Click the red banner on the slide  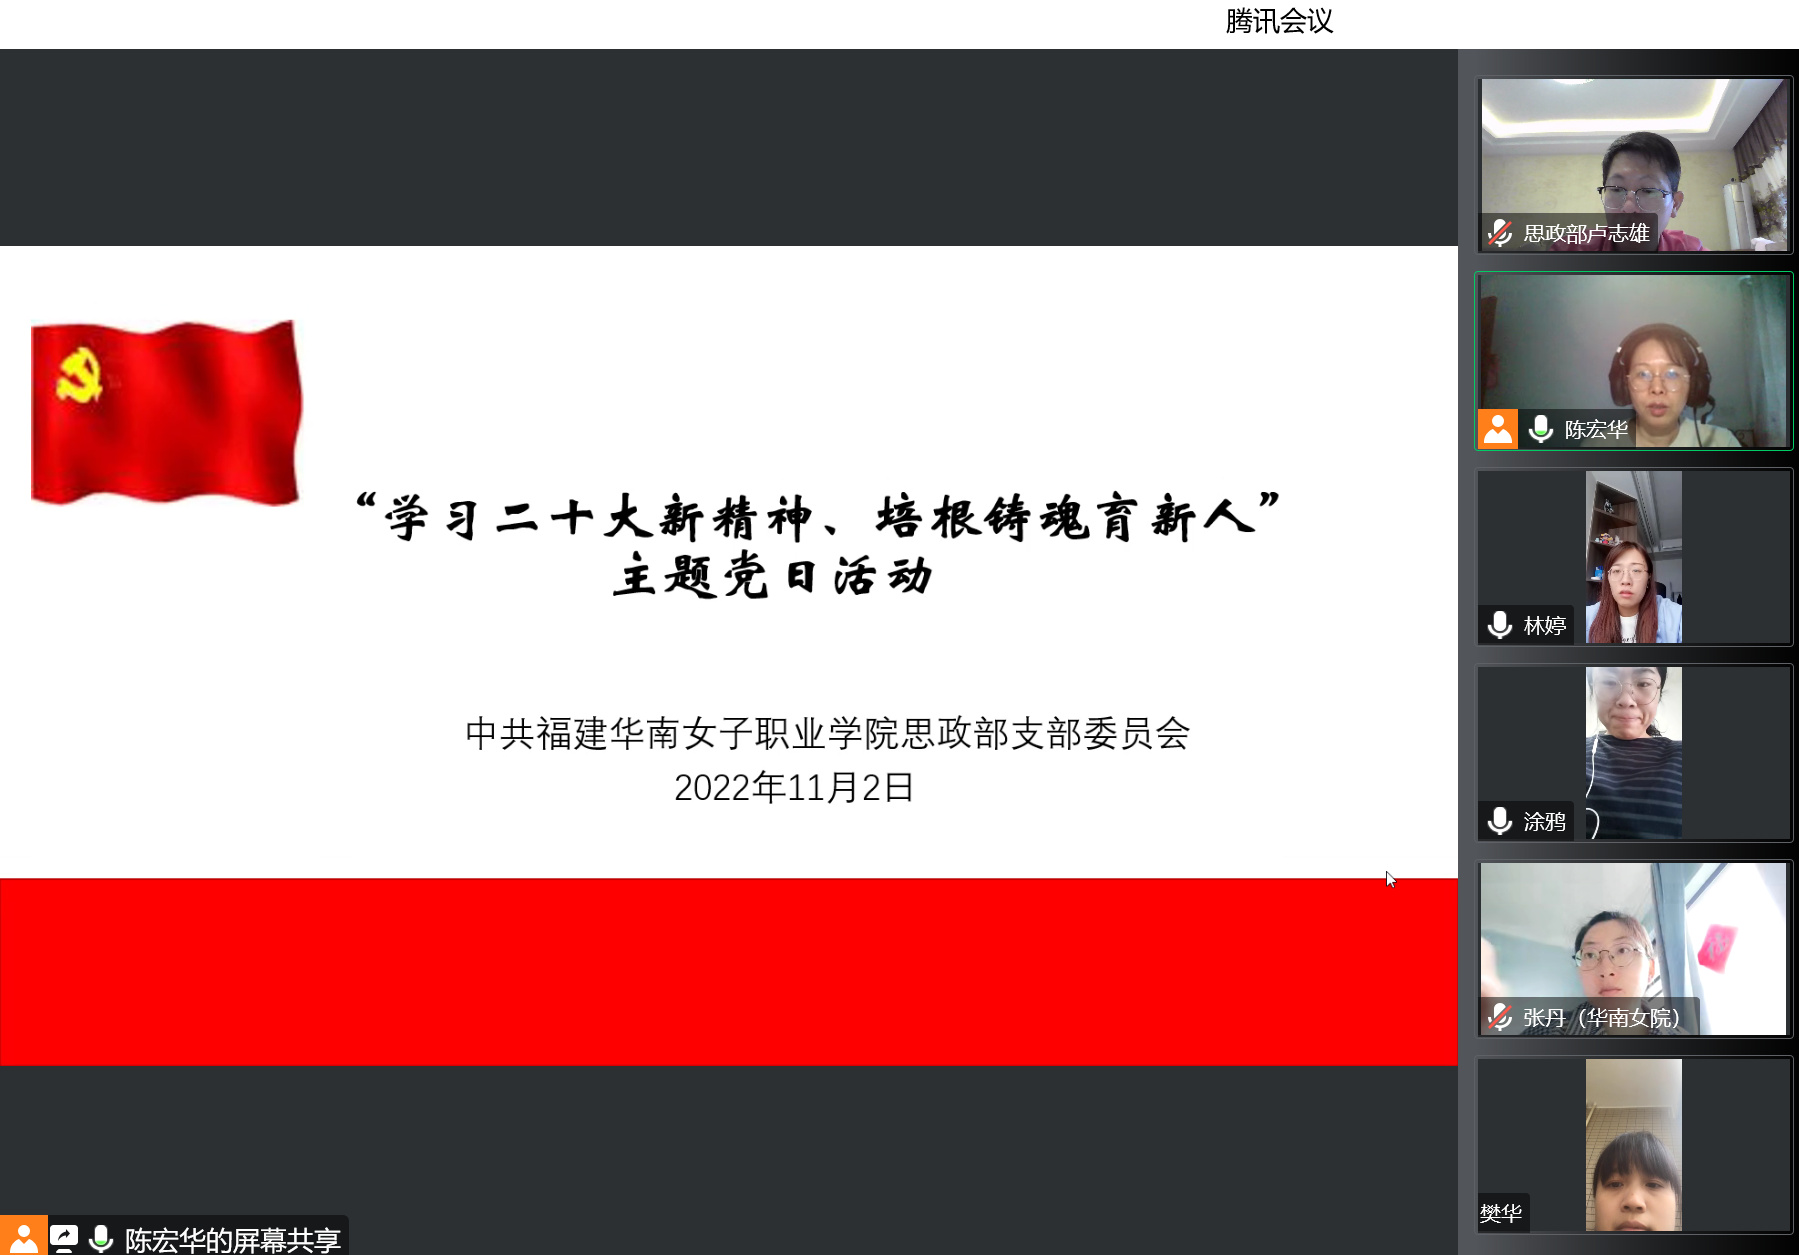[x=728, y=971]
